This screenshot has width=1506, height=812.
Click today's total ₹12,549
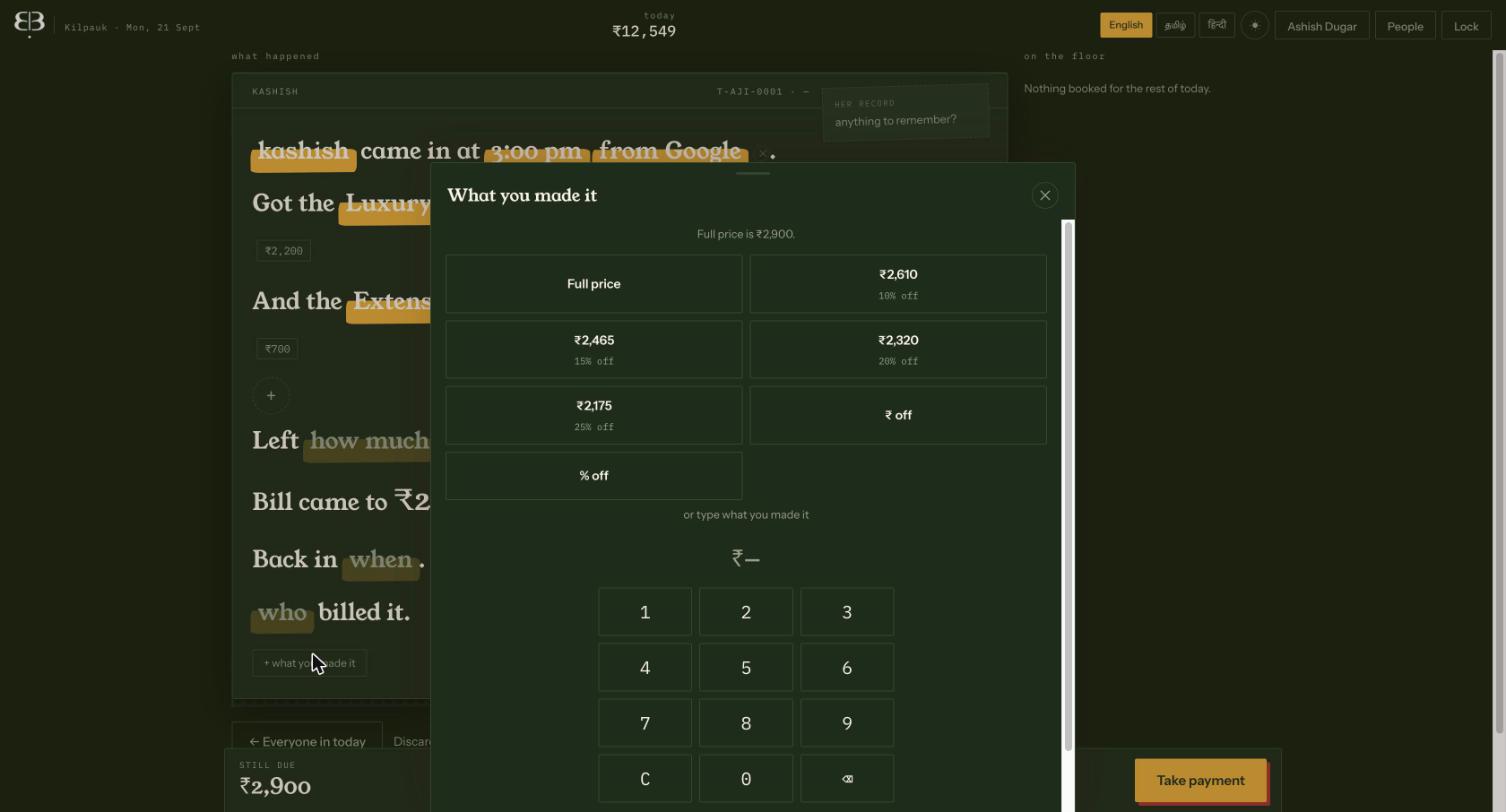[x=644, y=31]
